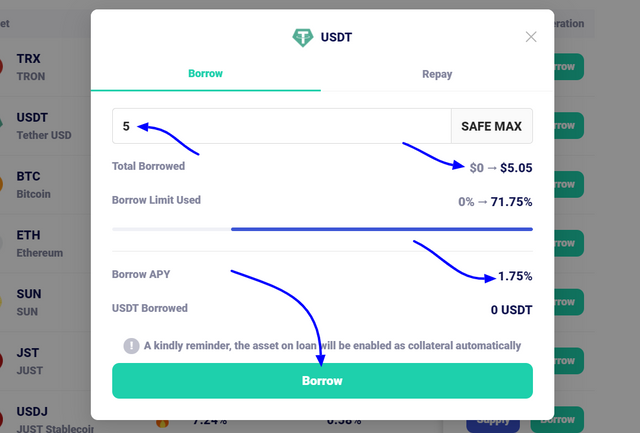Click the blue Supply button in USDJ row
Image resolution: width=640 pixels, height=433 pixels.
[493, 420]
